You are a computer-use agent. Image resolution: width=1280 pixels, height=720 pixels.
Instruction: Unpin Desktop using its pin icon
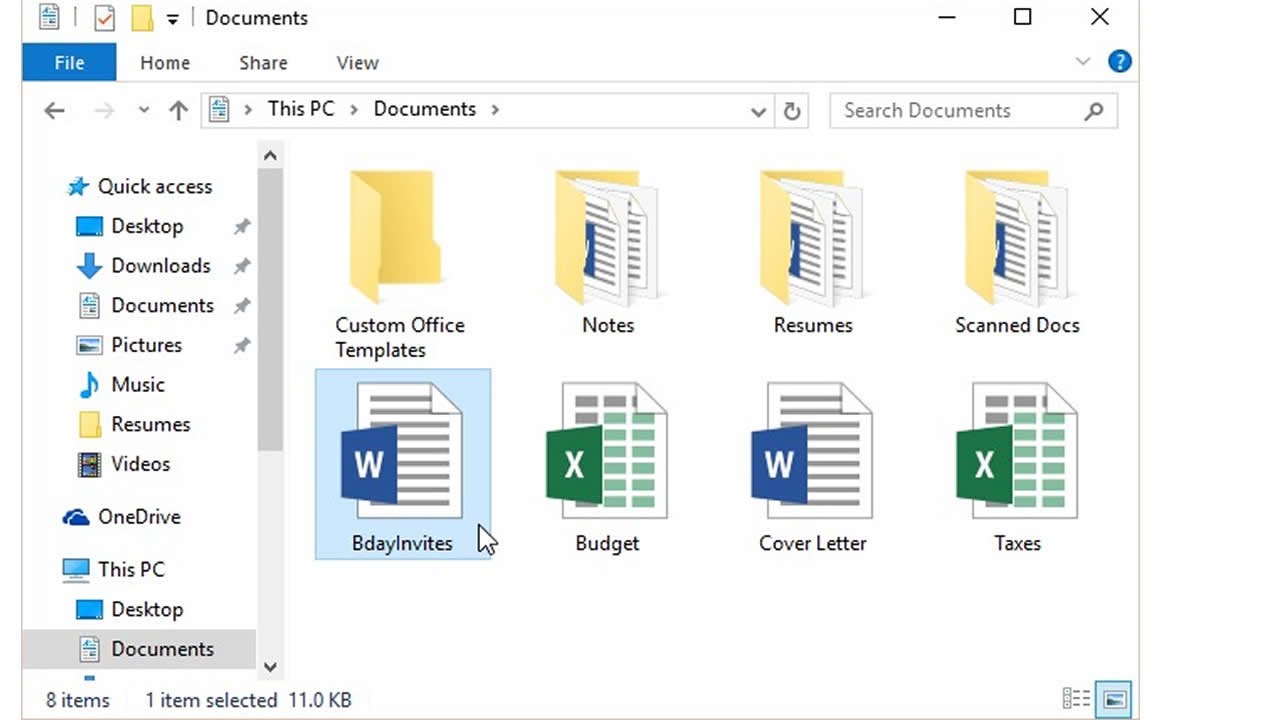click(241, 227)
